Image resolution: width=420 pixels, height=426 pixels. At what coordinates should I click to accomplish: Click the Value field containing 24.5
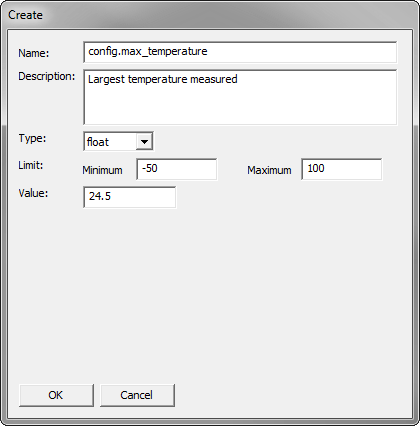129,197
